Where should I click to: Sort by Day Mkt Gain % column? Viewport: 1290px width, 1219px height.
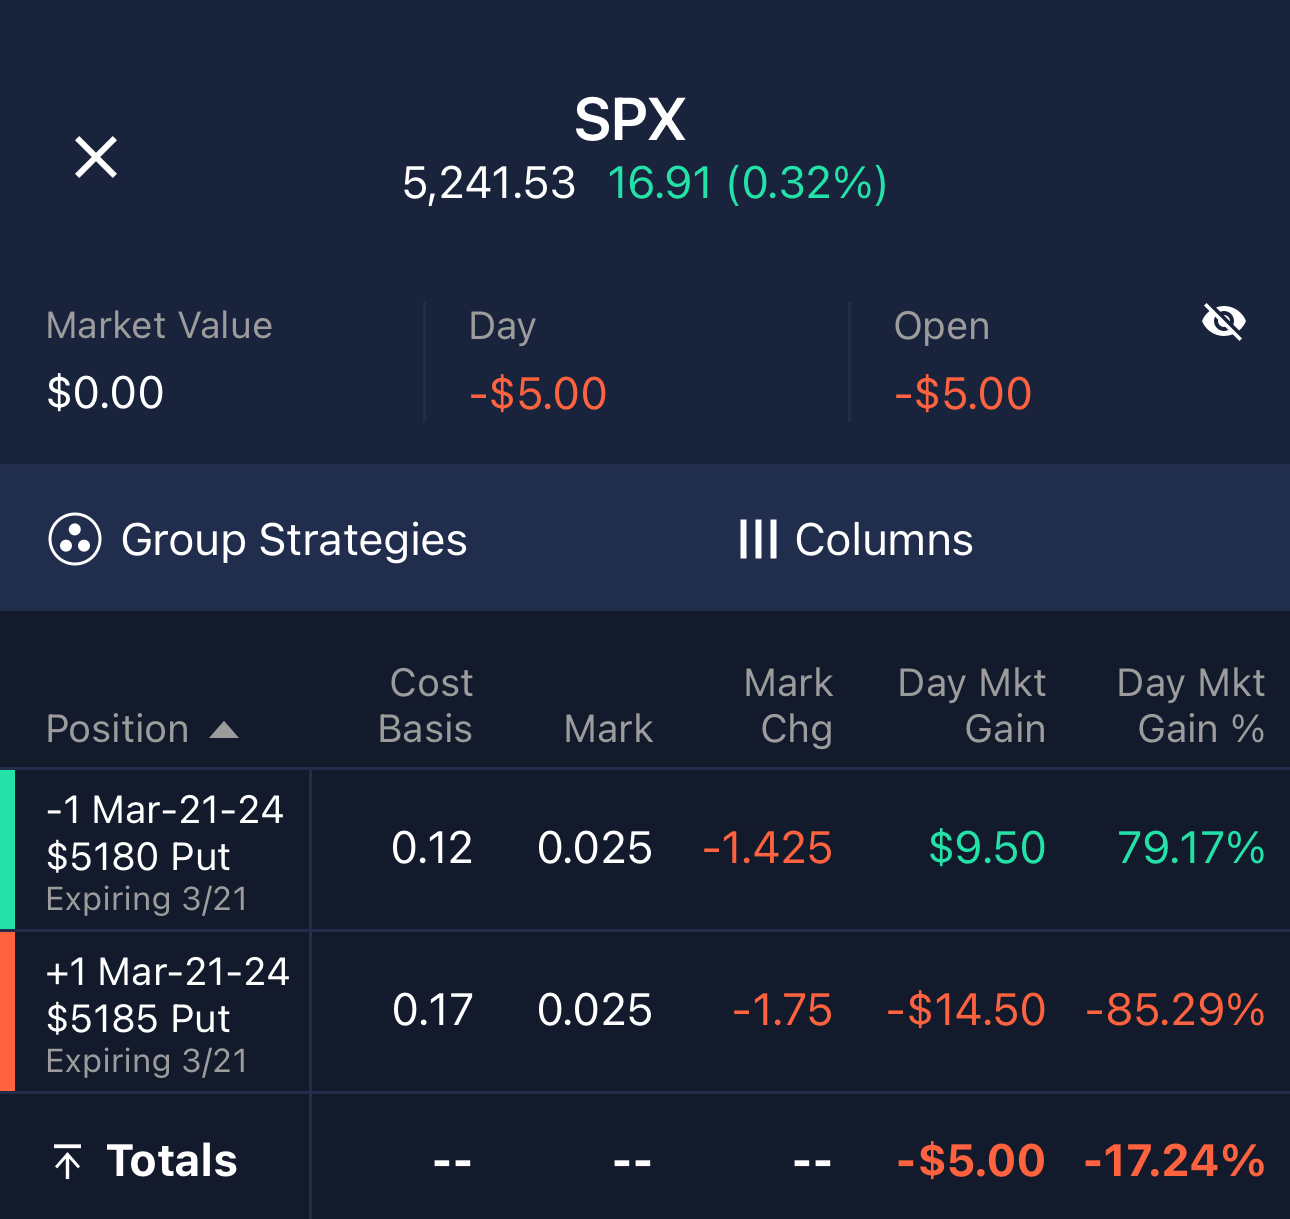(1191, 706)
